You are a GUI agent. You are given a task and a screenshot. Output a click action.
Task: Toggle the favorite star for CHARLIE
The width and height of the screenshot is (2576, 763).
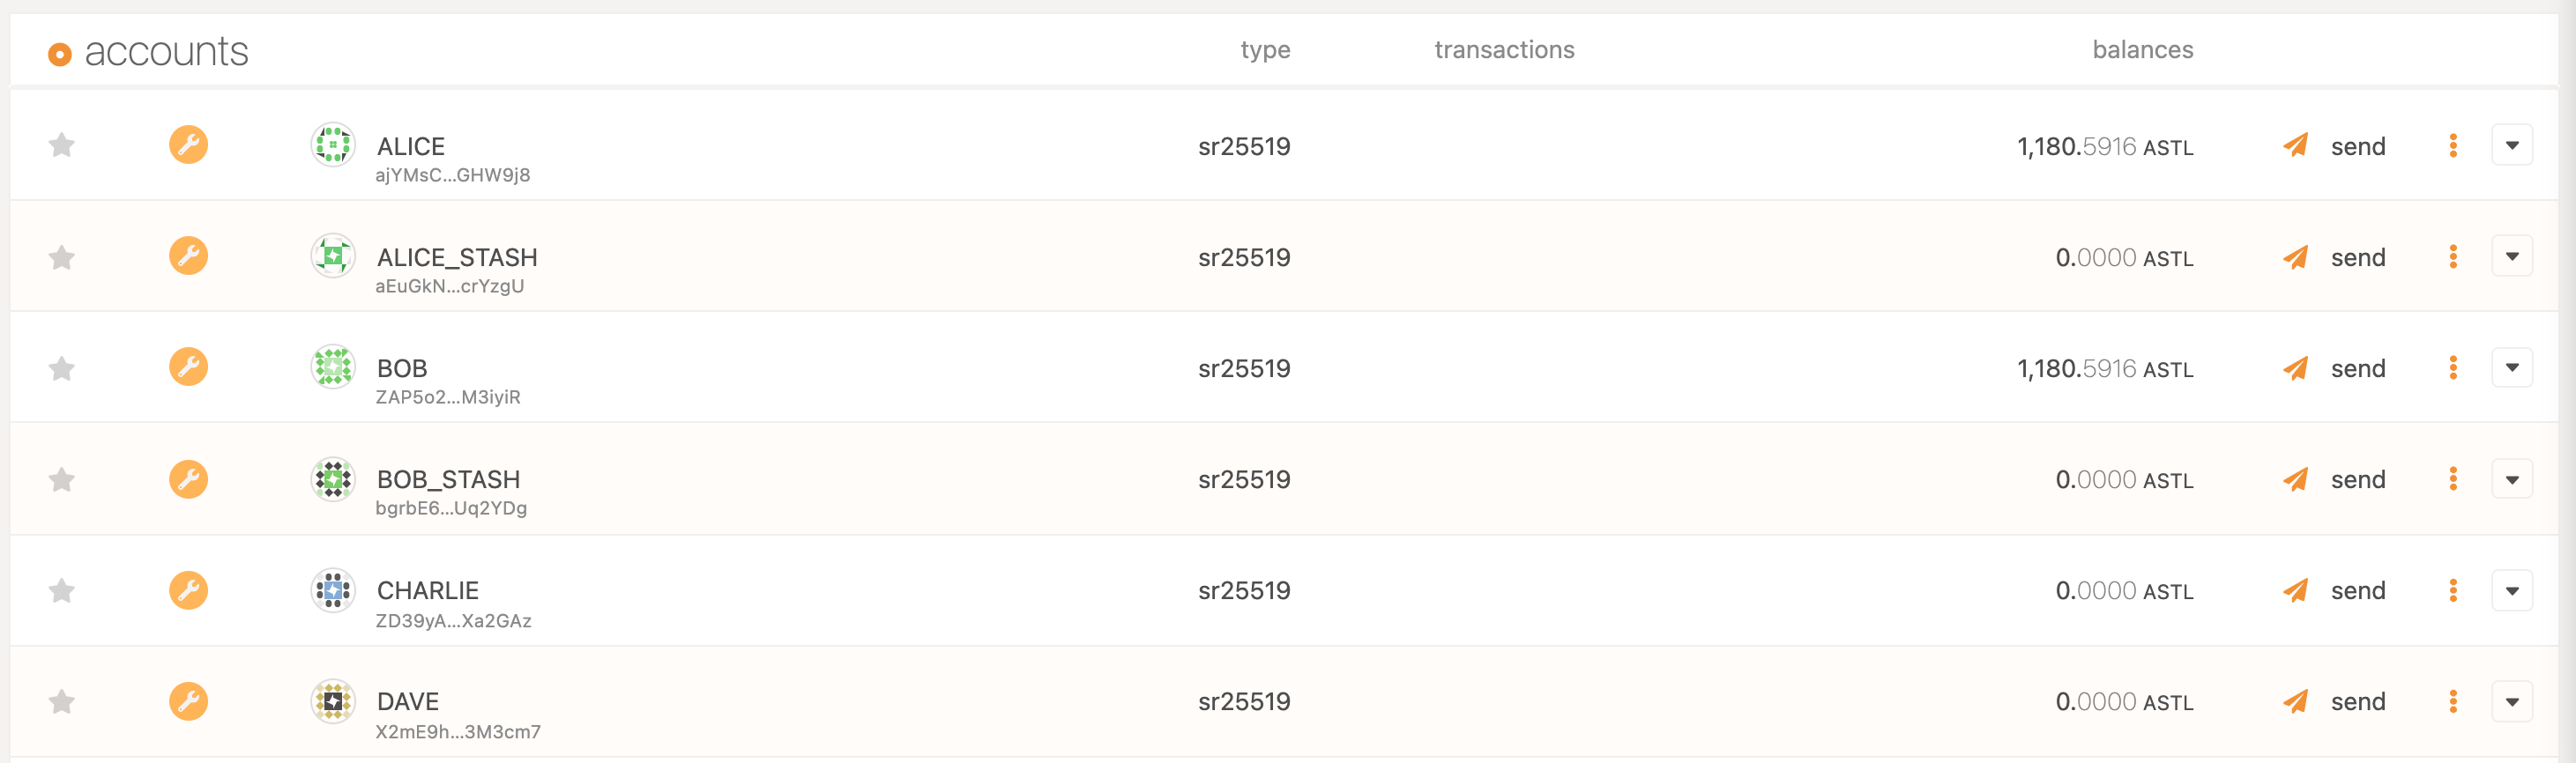[62, 591]
